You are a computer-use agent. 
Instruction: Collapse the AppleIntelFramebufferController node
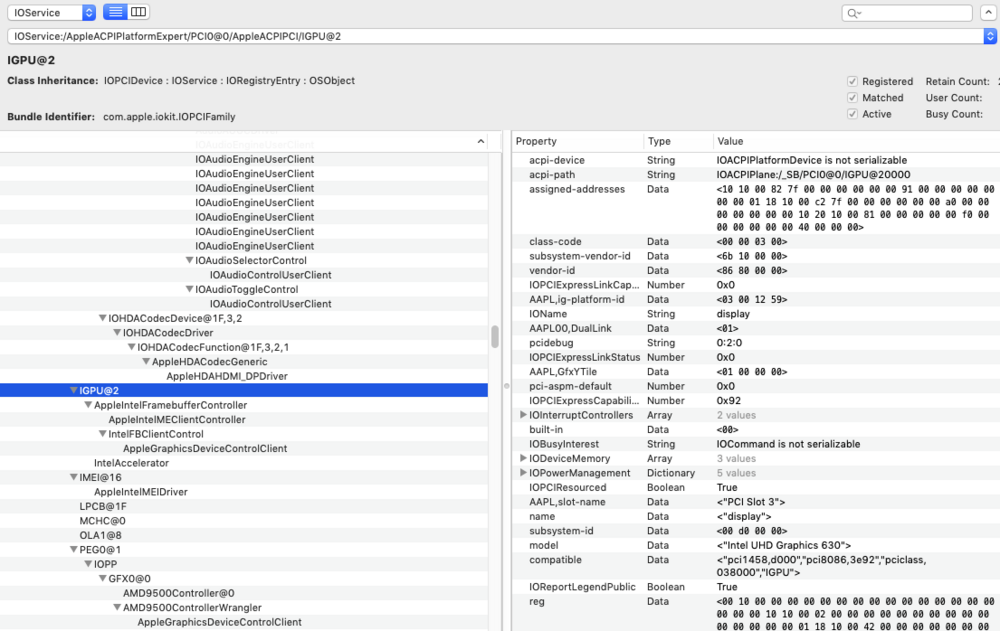87,405
